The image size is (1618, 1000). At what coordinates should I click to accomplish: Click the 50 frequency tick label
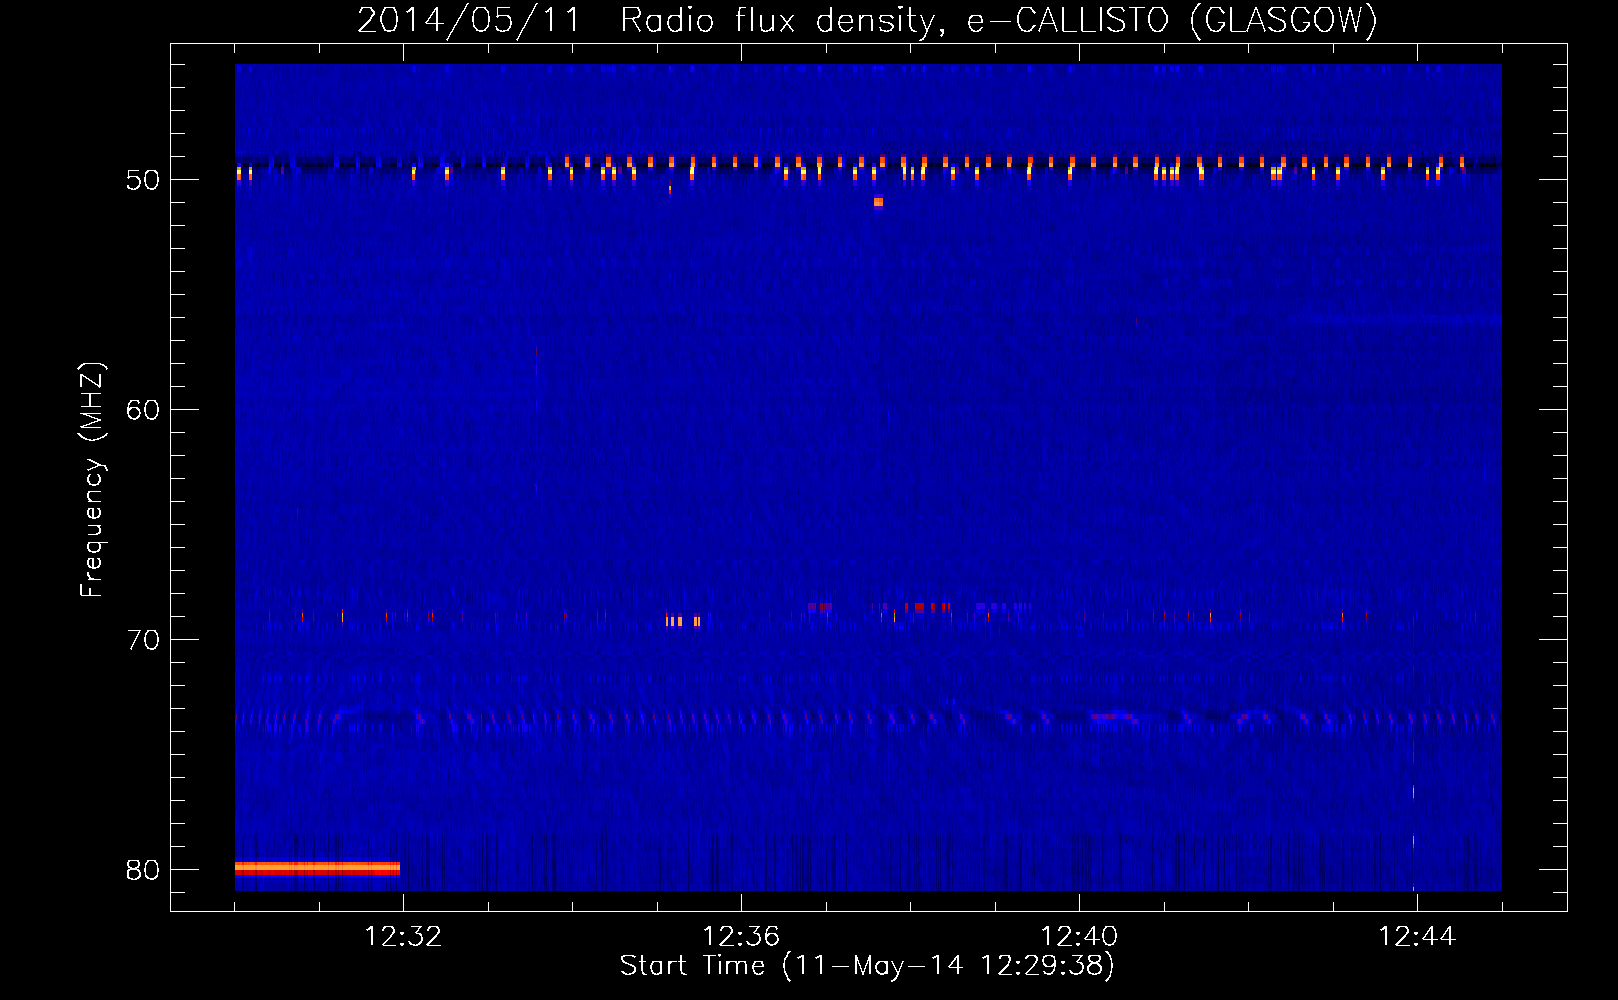tap(143, 180)
